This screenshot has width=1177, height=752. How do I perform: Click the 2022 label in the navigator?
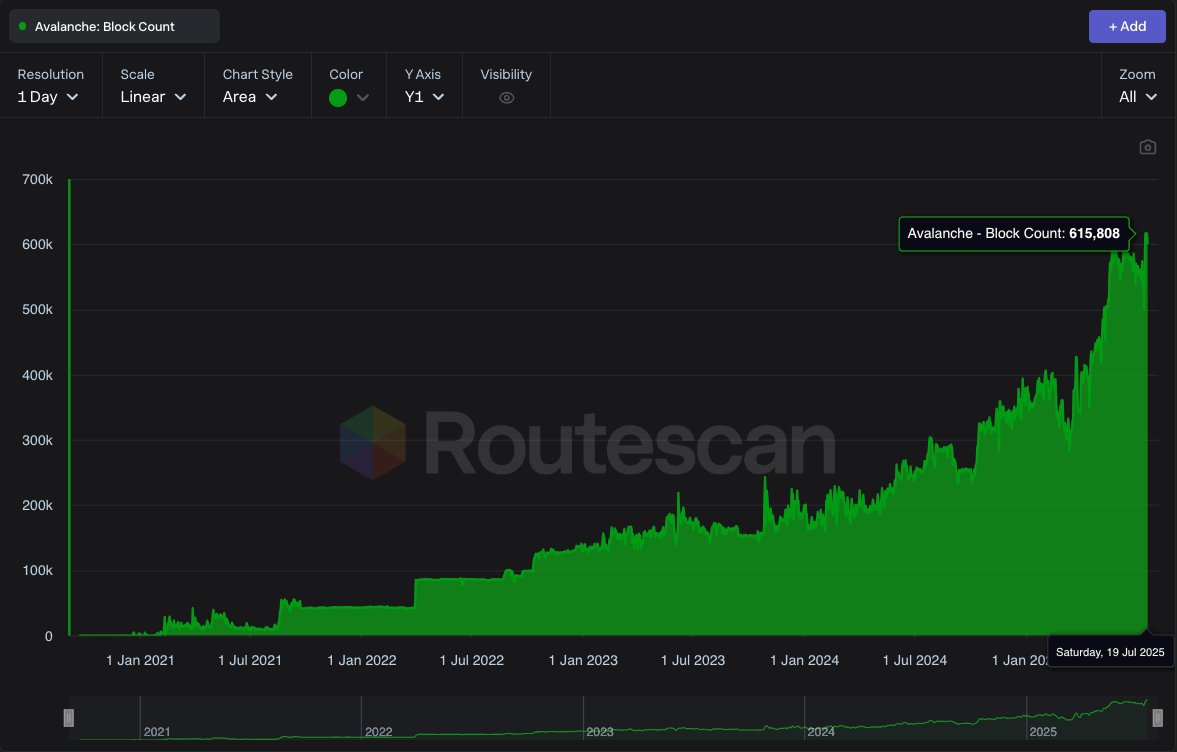point(378,732)
